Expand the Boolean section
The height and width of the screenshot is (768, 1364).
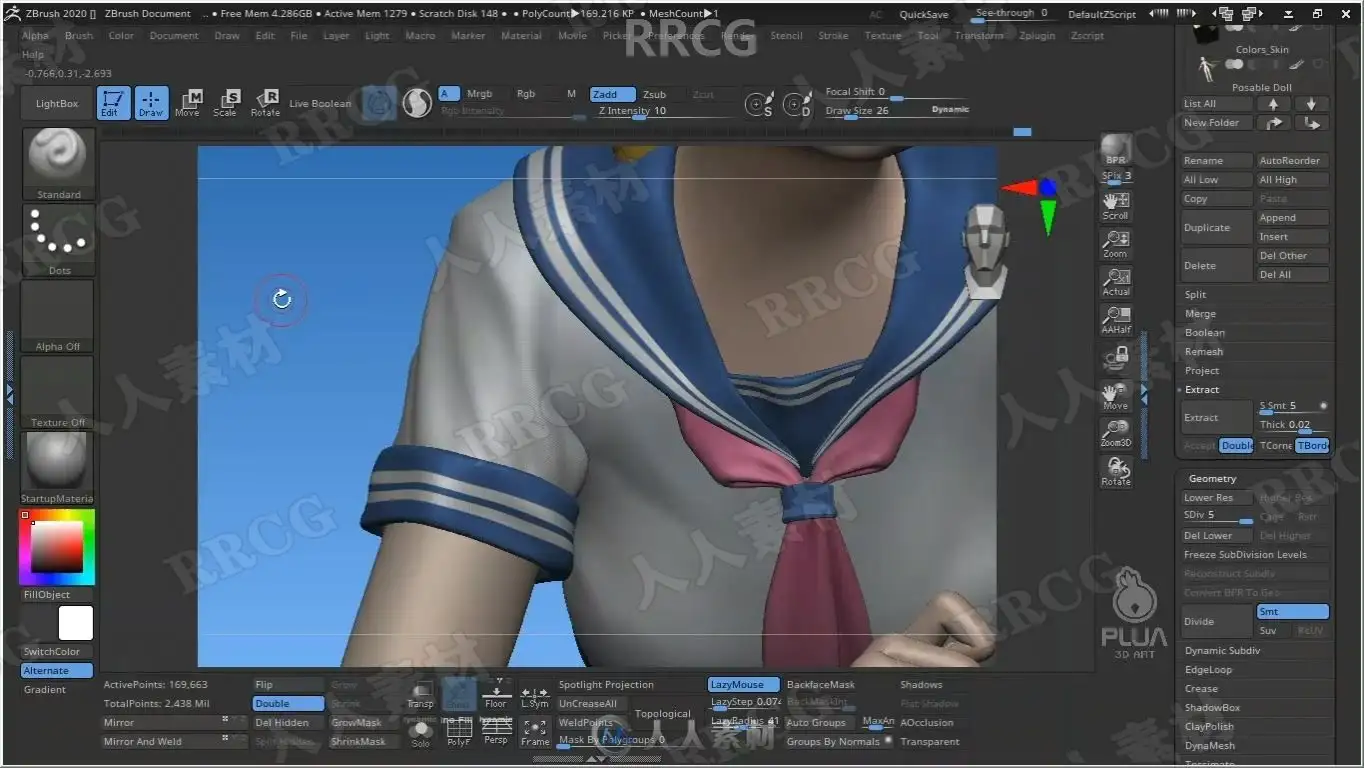point(1205,333)
